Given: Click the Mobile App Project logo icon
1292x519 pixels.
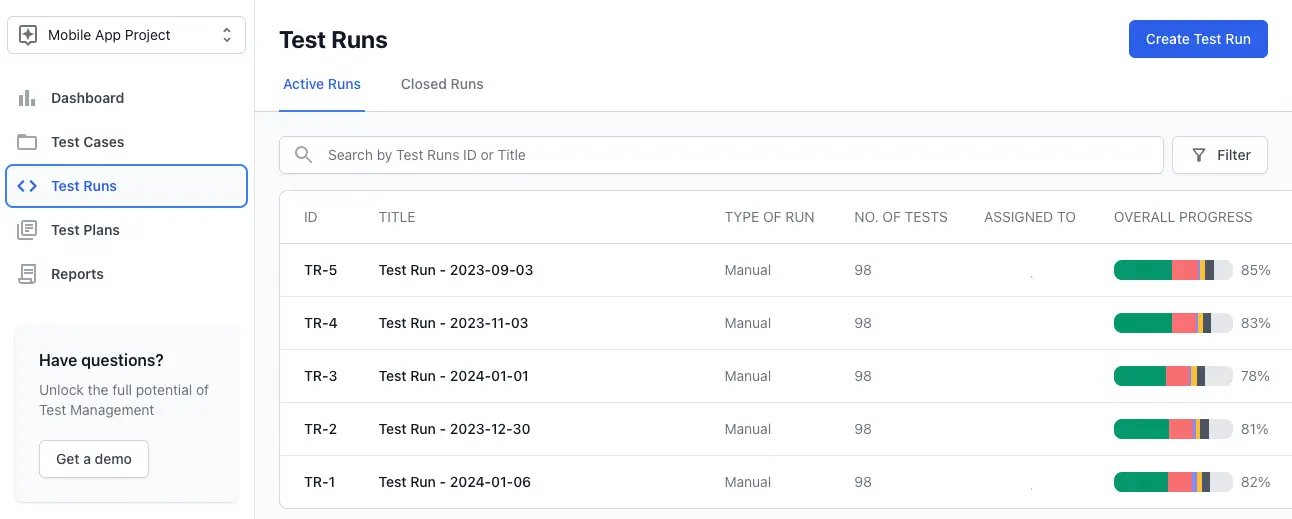Looking at the screenshot, I should tap(29, 35).
